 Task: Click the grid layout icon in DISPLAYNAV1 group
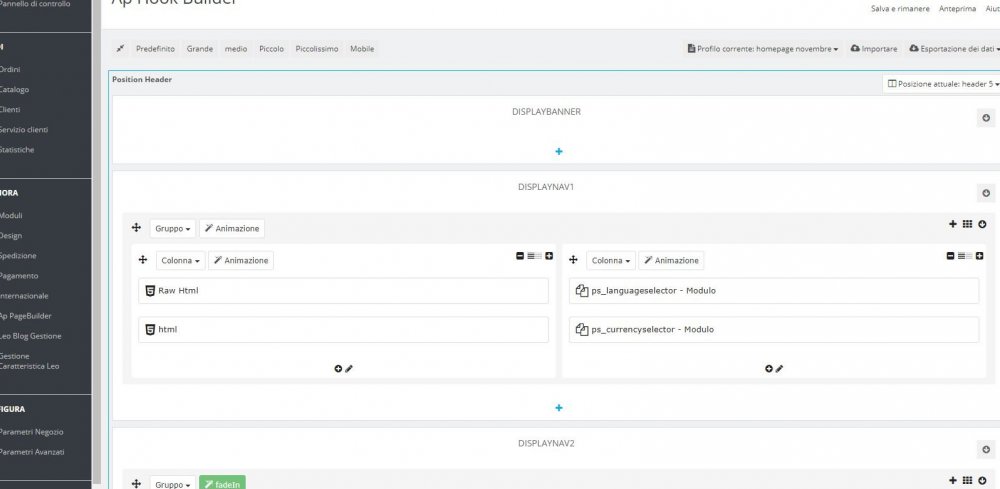(967, 224)
